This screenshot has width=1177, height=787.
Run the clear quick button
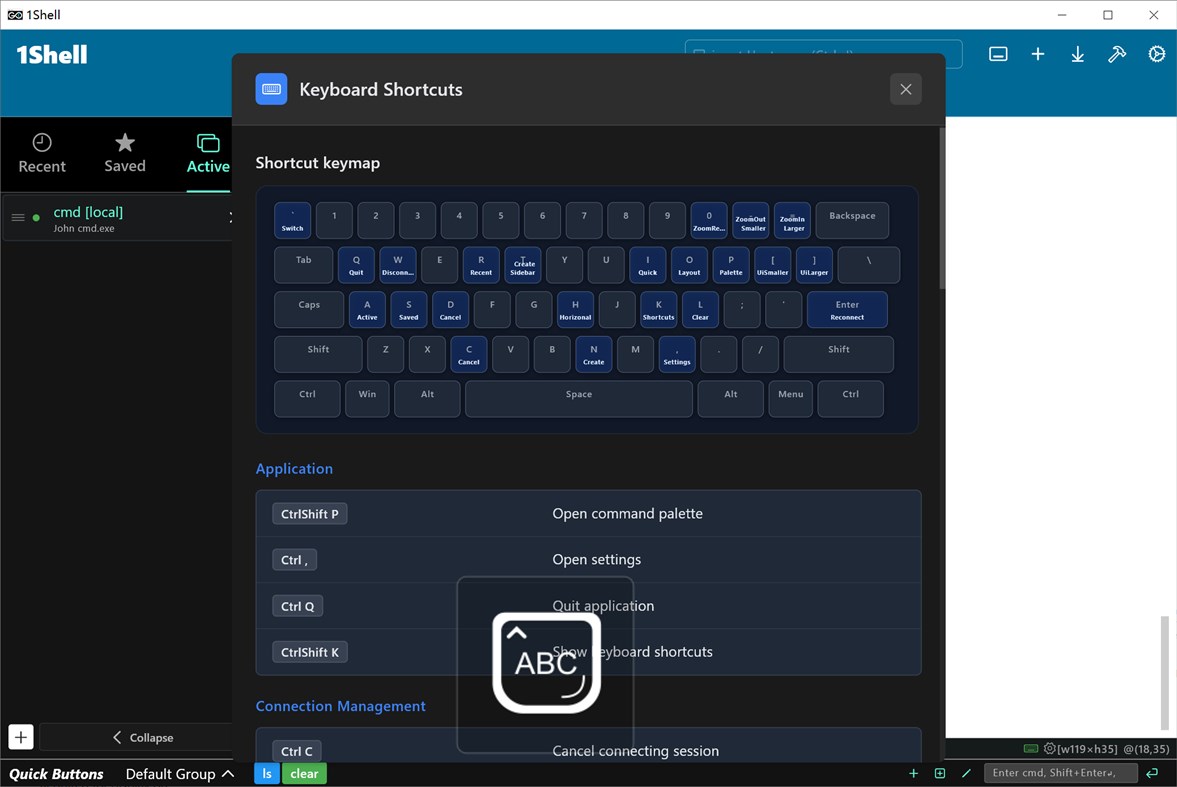point(304,773)
